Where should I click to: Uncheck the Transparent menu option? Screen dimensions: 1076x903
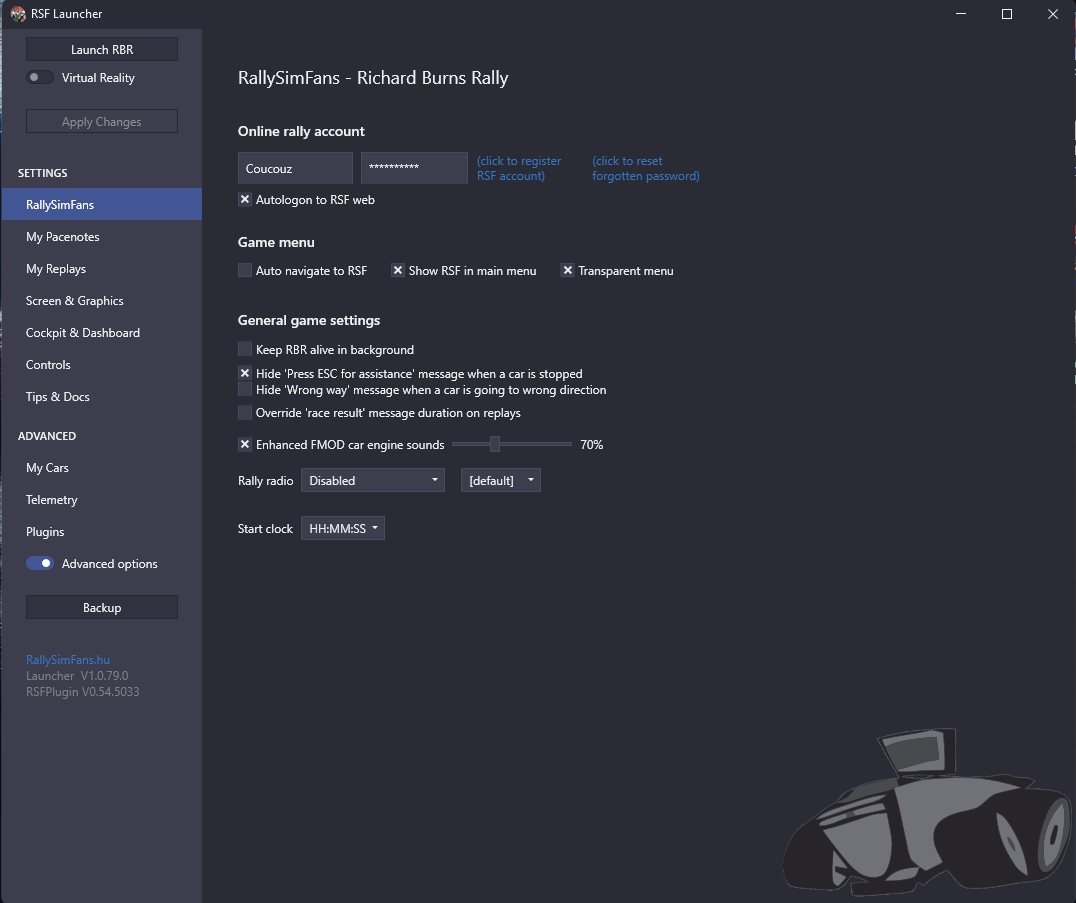(x=568, y=271)
